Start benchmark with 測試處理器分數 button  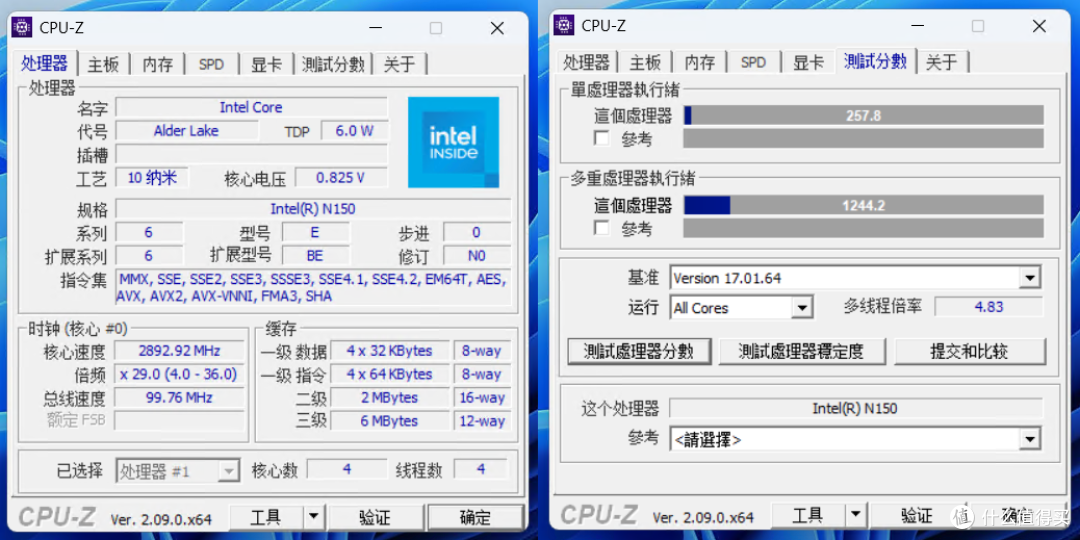(639, 351)
